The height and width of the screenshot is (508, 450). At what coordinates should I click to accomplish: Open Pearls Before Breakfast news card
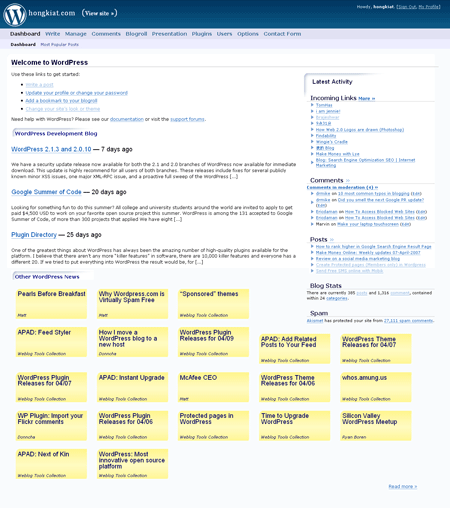point(51,304)
